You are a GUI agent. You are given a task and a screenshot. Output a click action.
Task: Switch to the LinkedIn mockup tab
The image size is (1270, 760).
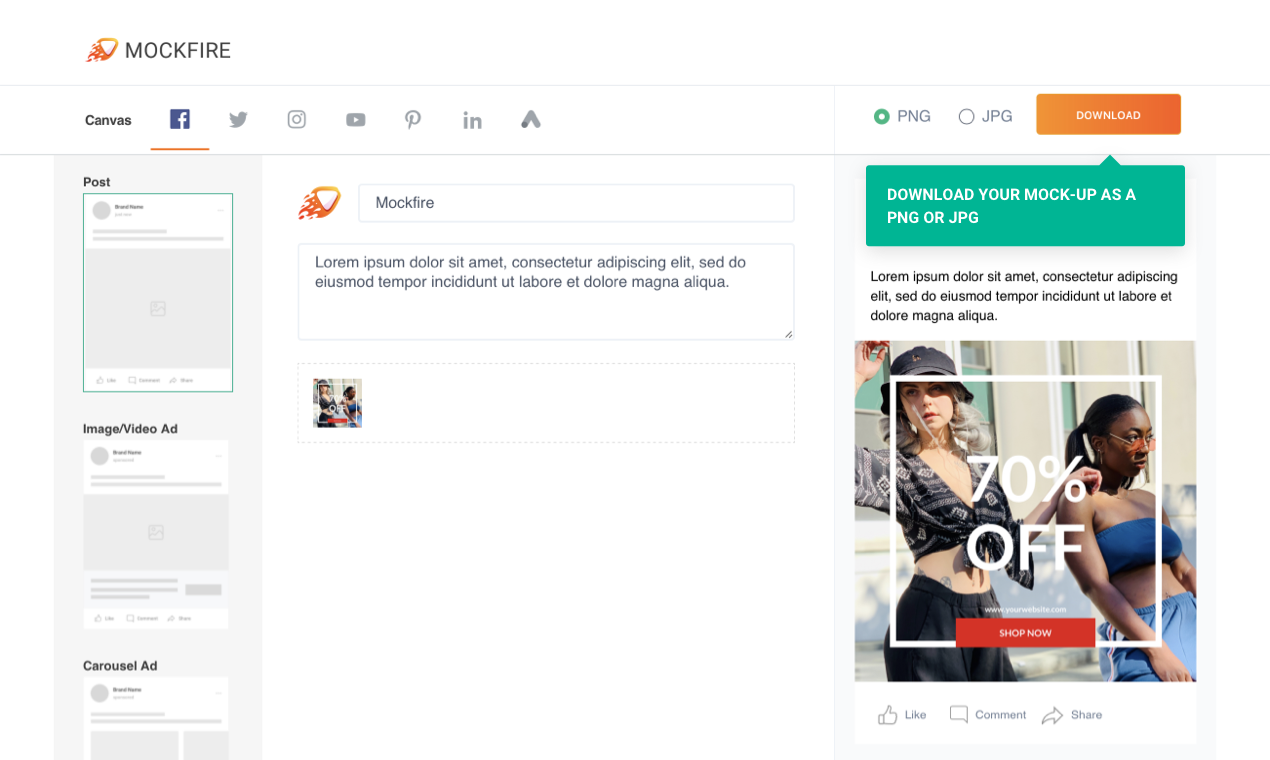[x=472, y=120]
